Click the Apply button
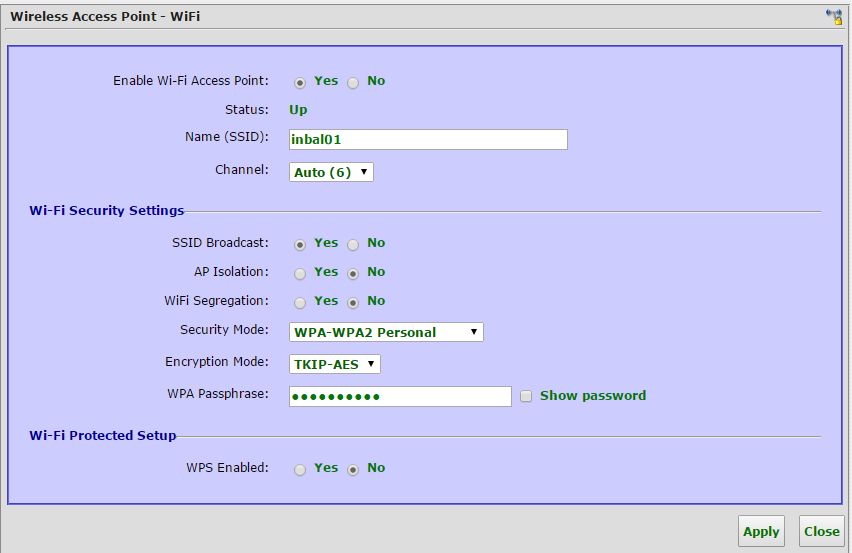Screen dimensions: 852x553 pyautogui.click(x=761, y=531)
